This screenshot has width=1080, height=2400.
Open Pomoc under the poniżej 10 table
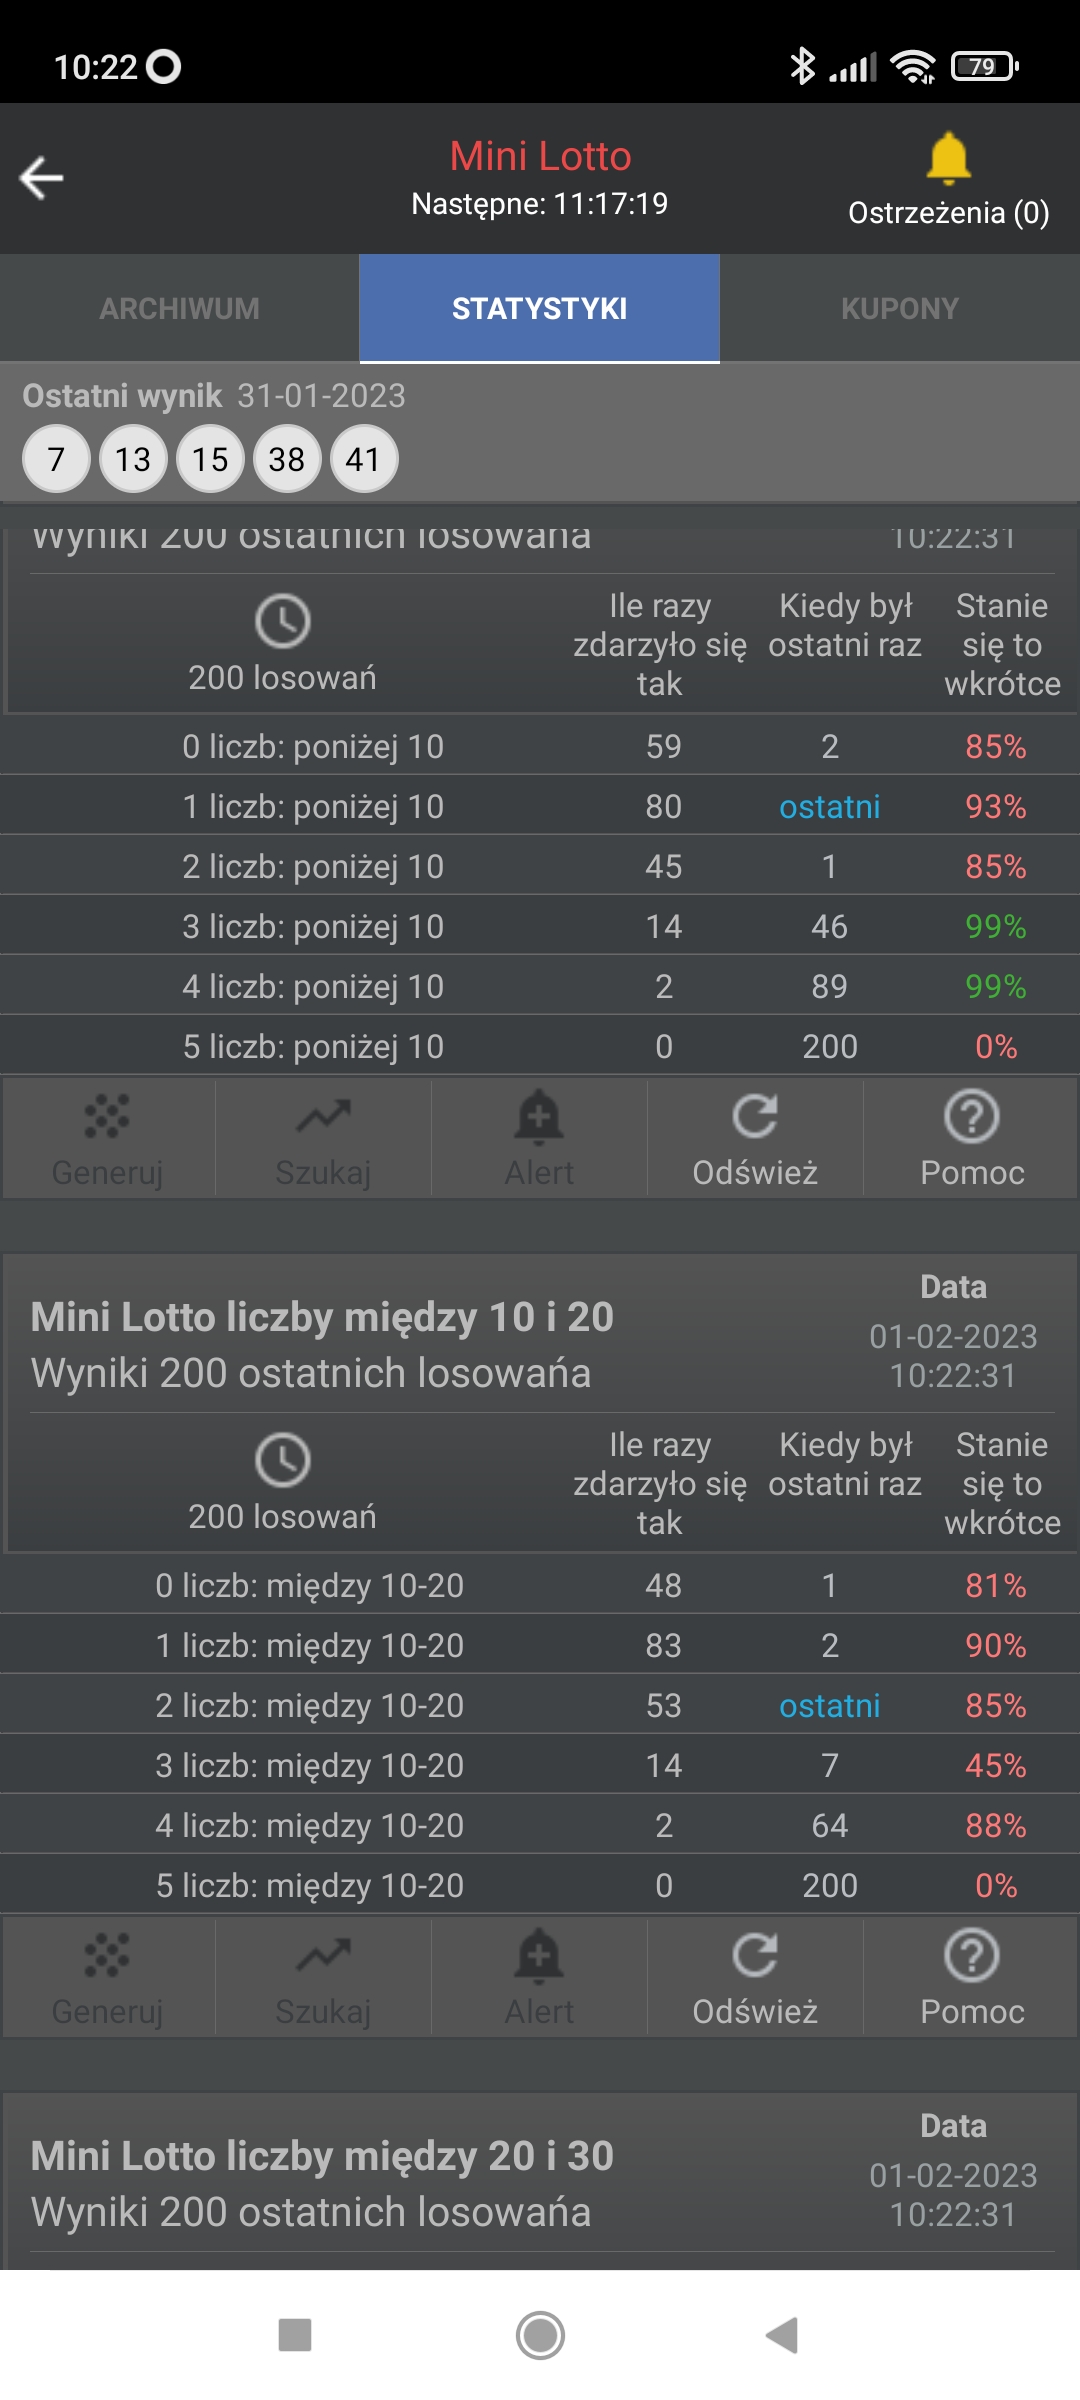click(x=972, y=1138)
